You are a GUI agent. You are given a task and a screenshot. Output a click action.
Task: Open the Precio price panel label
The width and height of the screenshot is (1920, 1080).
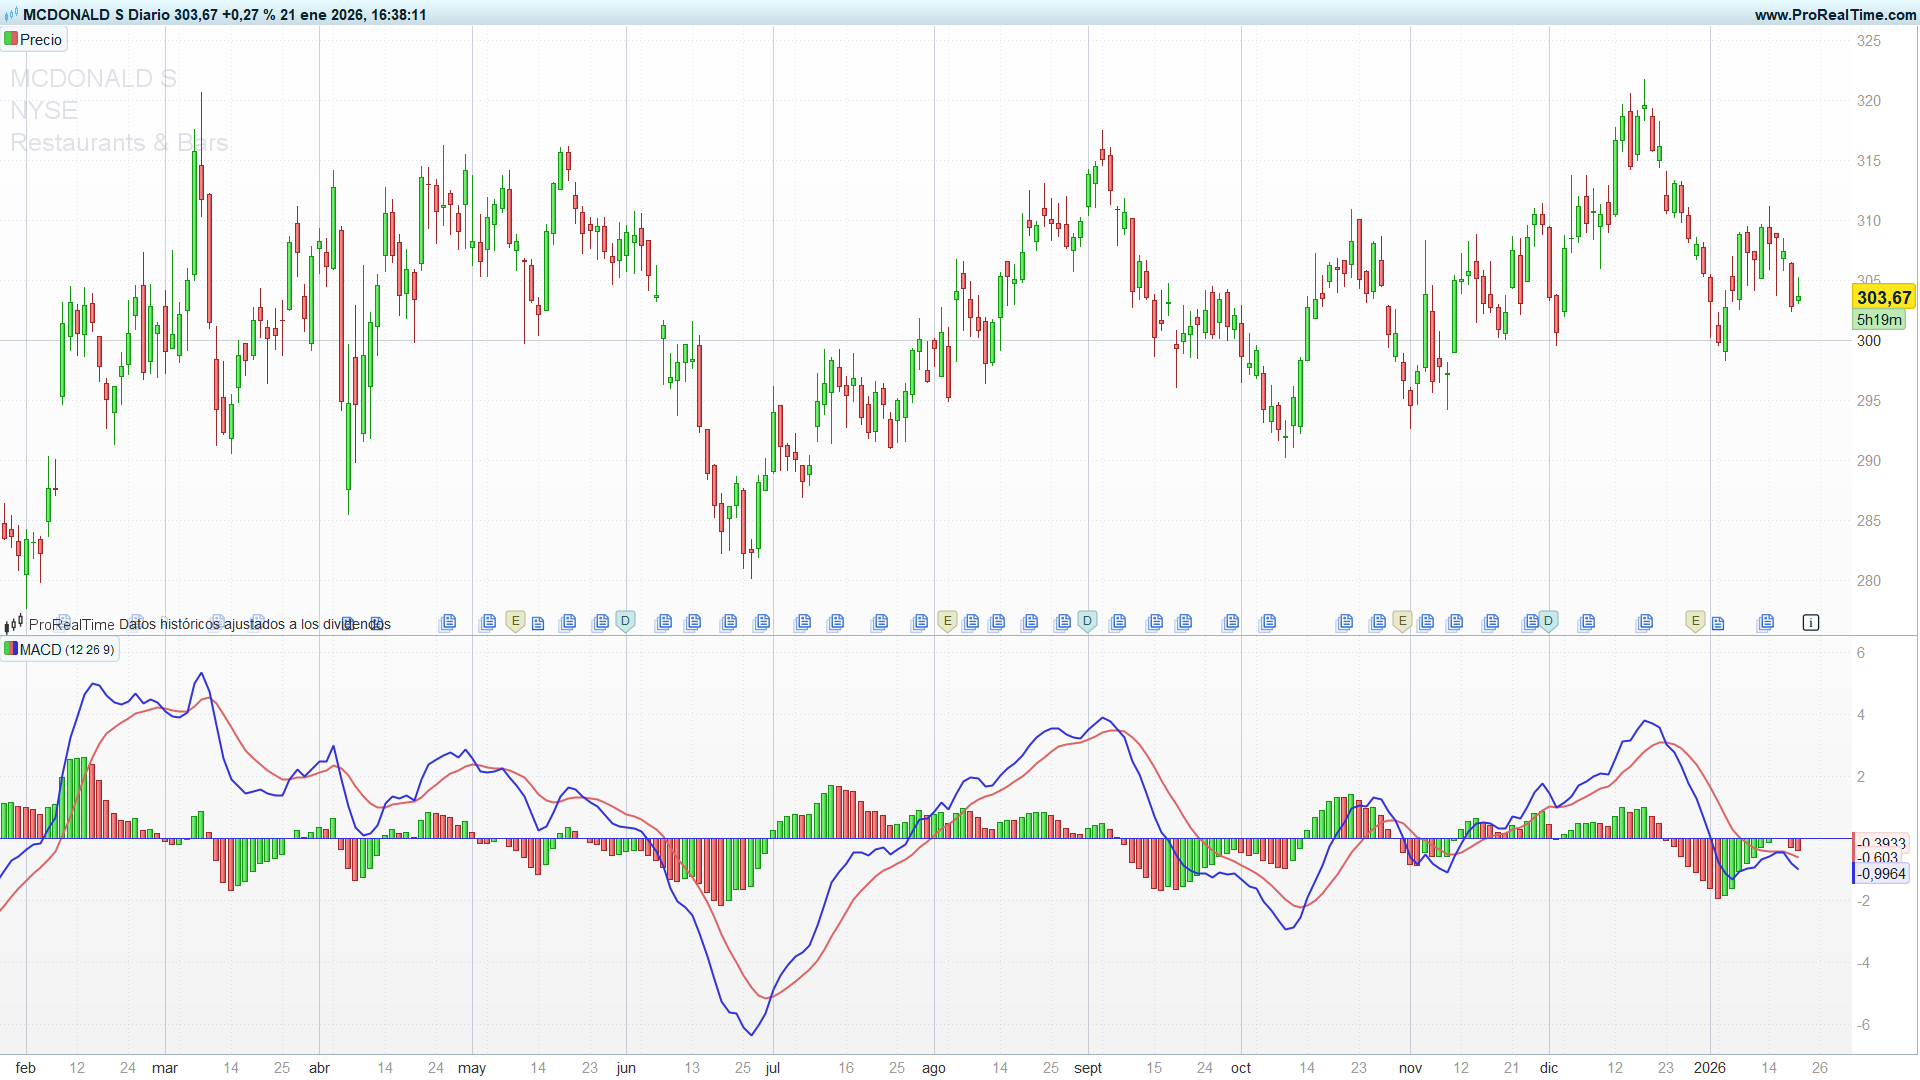click(41, 40)
